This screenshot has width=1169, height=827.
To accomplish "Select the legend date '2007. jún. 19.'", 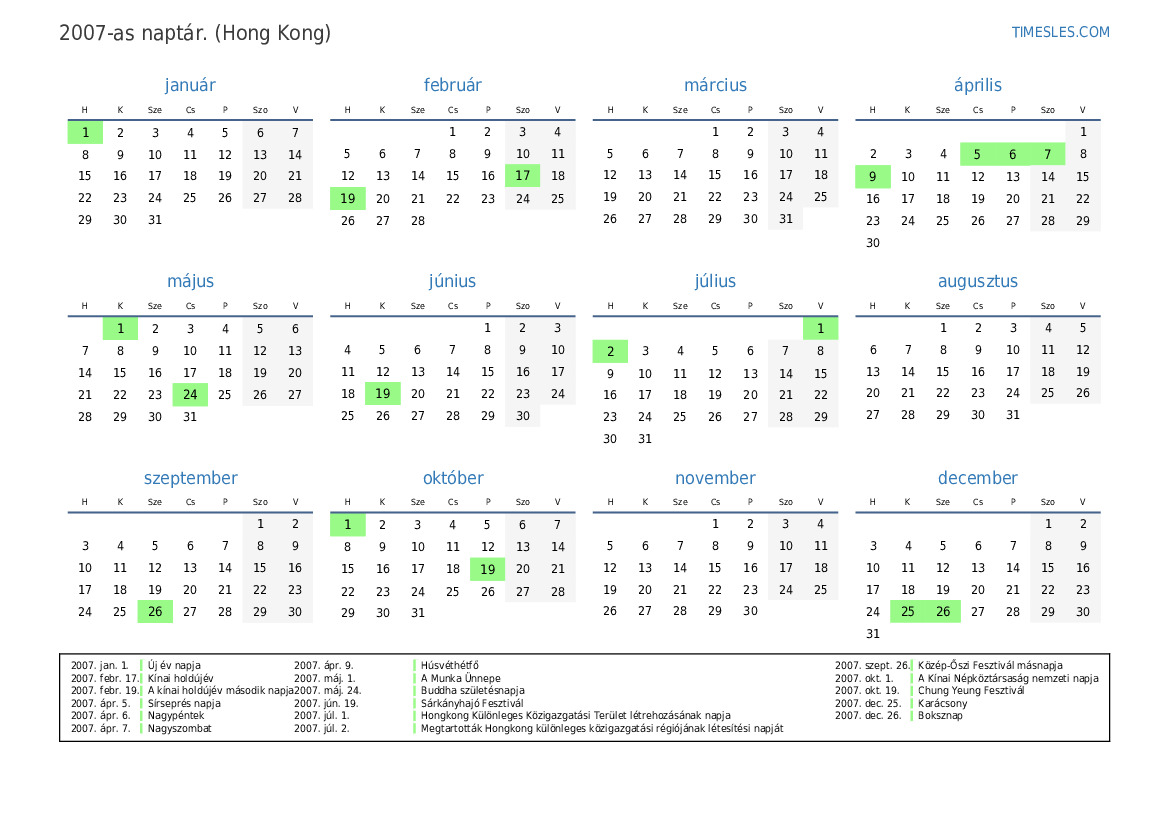I will click(x=326, y=703).
